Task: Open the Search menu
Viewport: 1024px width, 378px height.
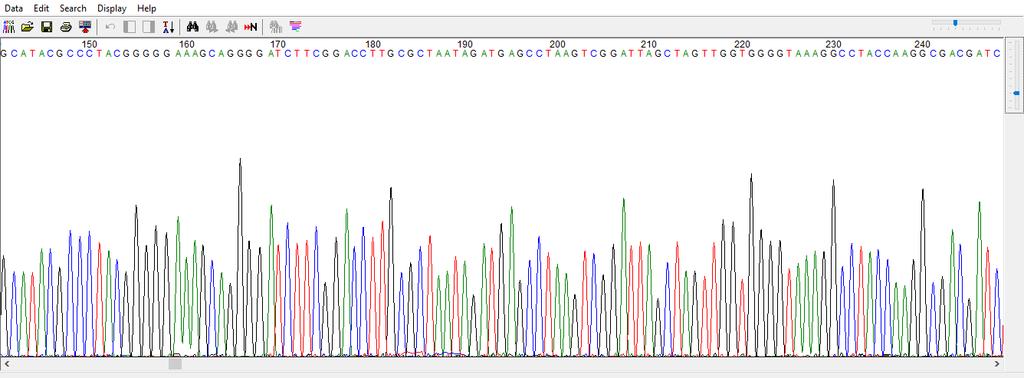Action: (72, 8)
